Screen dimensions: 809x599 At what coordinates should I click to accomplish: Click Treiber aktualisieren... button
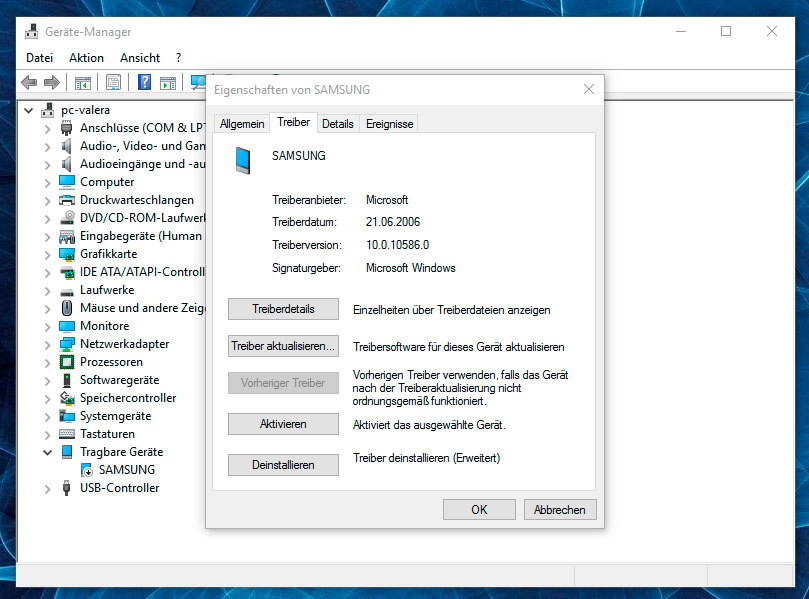[x=283, y=346]
